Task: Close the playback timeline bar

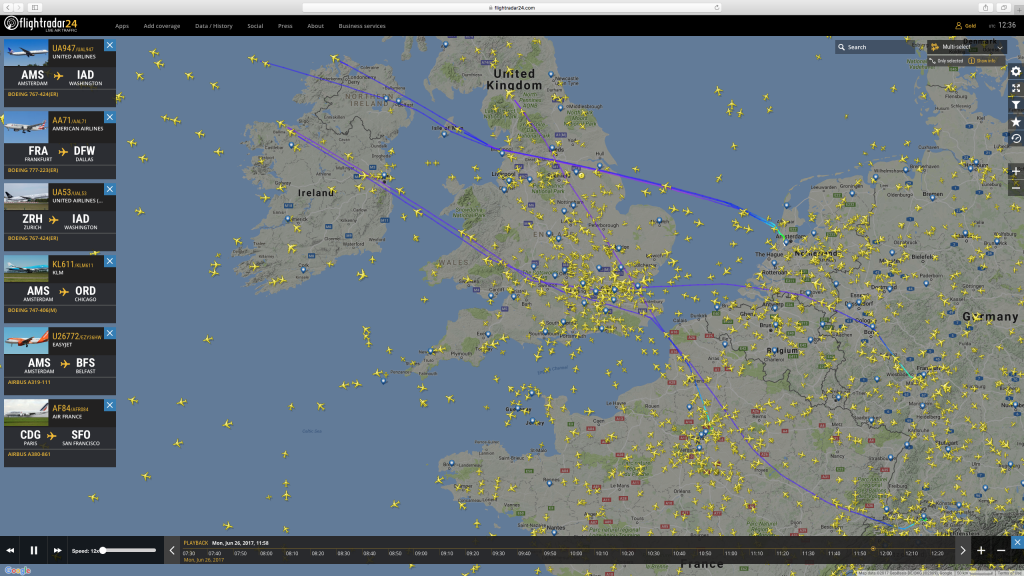Action: pos(1017,542)
